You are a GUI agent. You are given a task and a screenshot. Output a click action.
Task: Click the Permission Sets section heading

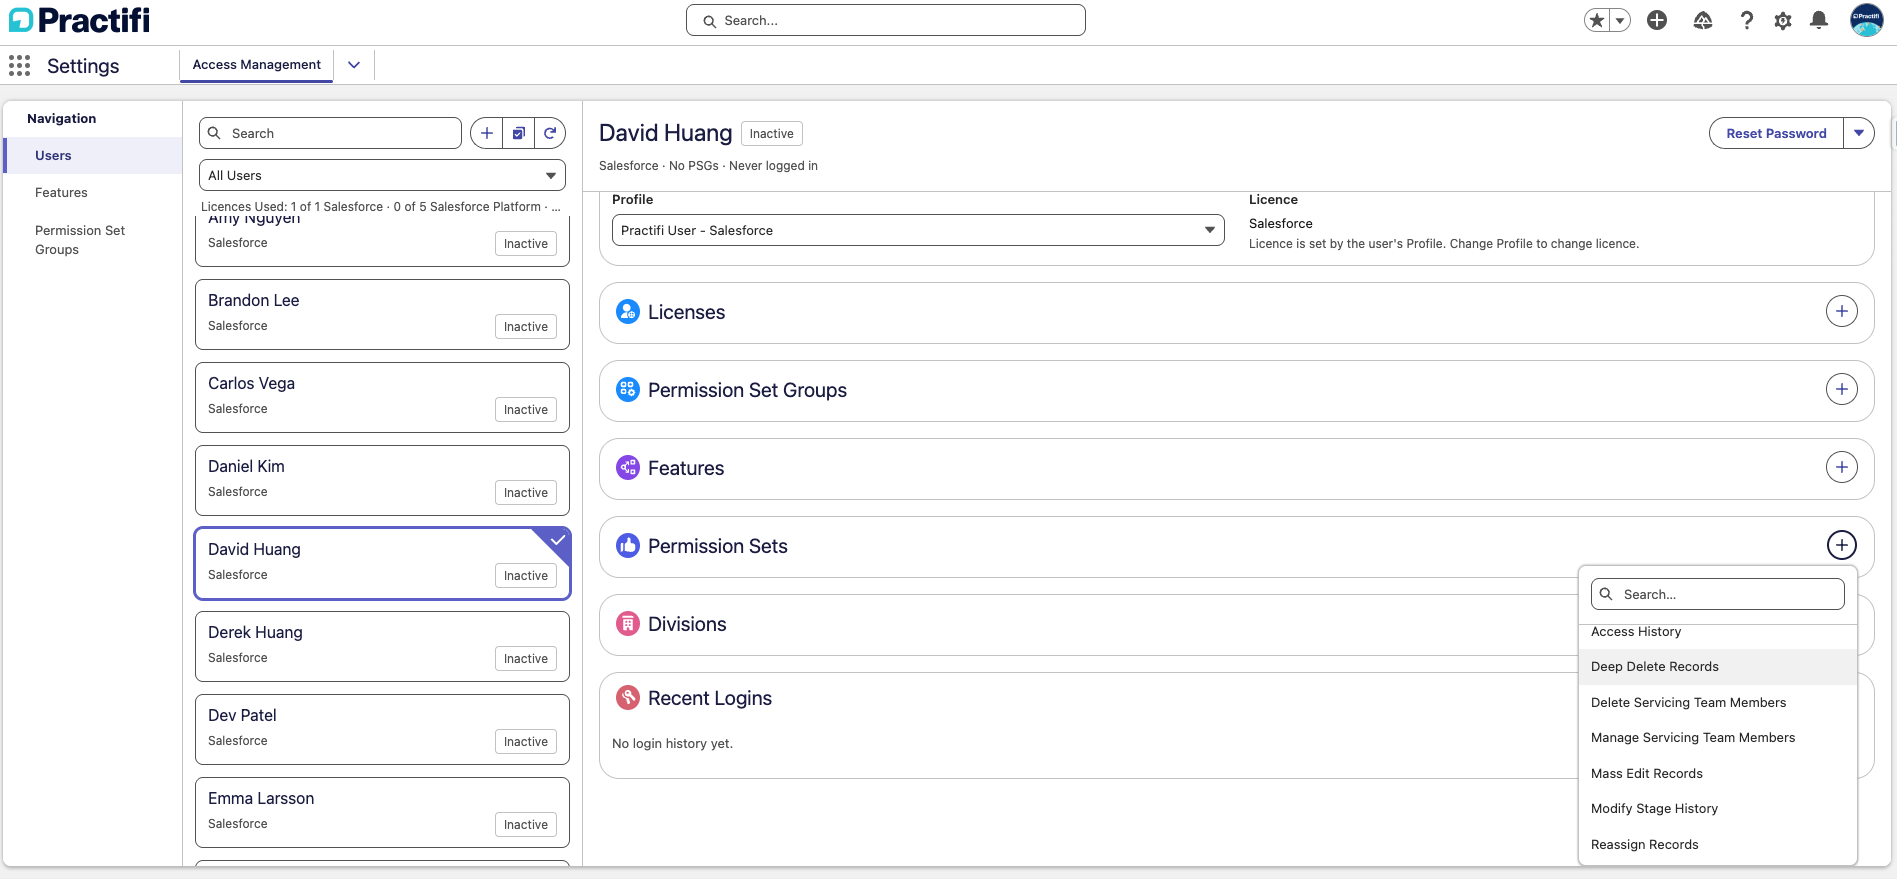tap(718, 546)
